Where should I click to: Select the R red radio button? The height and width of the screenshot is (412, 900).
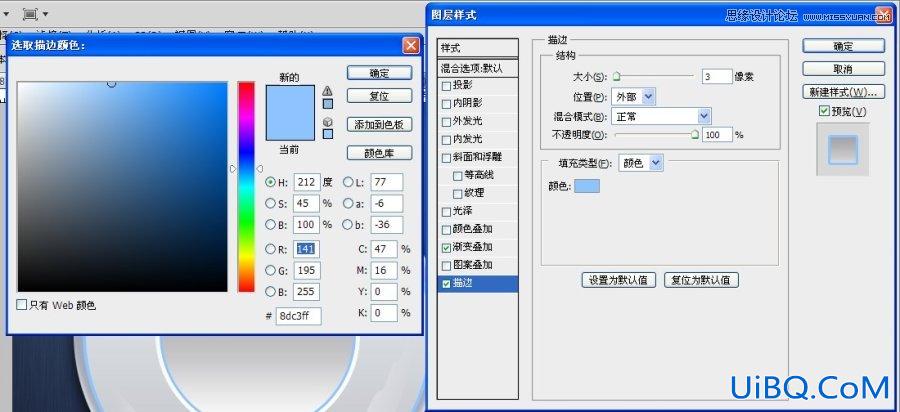click(x=270, y=248)
